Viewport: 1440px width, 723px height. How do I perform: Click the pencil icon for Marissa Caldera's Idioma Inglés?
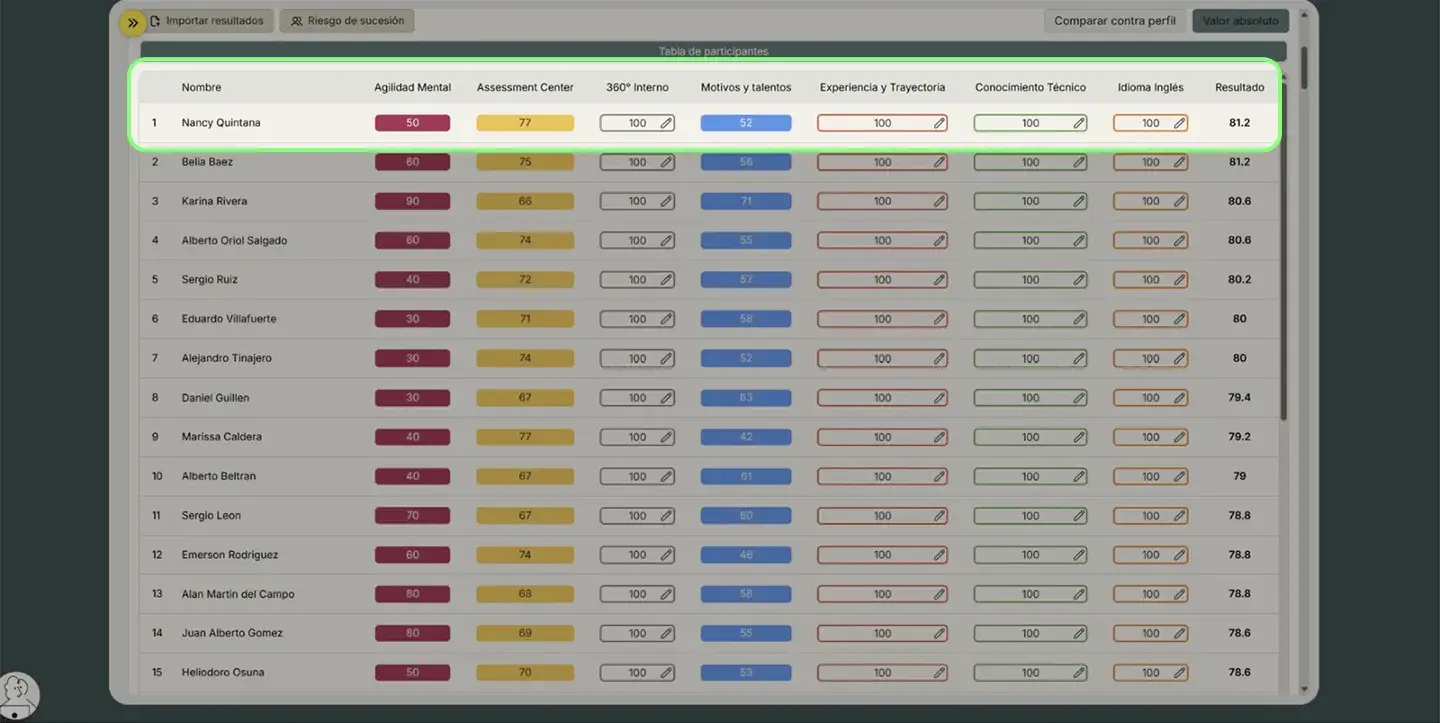click(x=1179, y=437)
